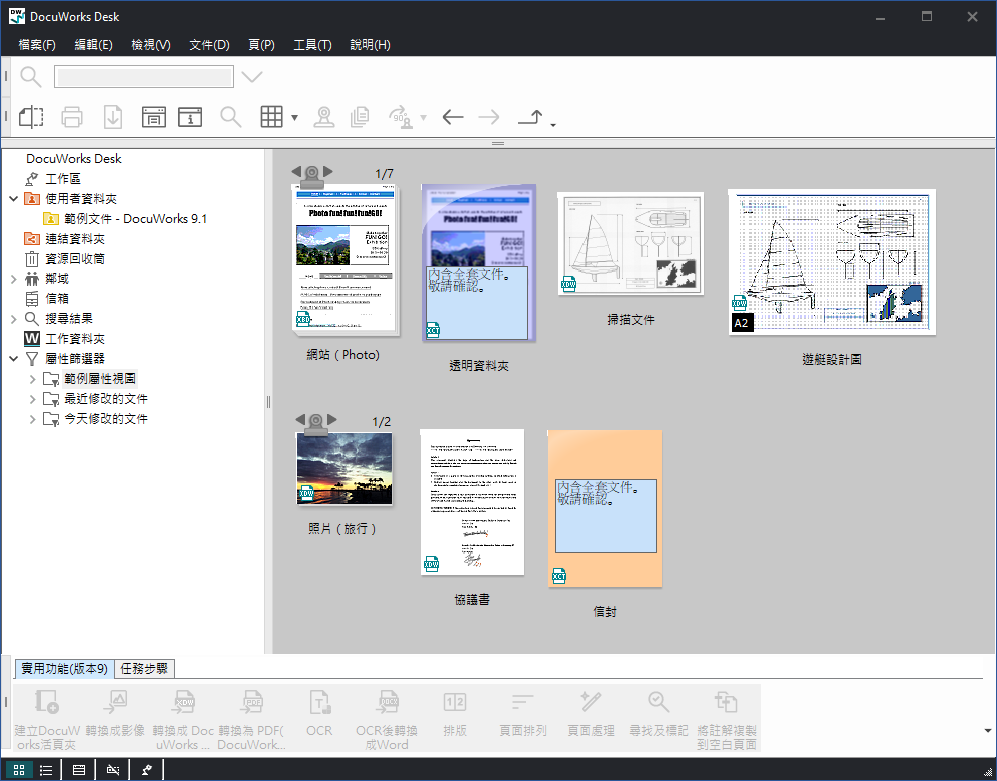Collapse the 屬性篩選器 tree node

[13, 359]
